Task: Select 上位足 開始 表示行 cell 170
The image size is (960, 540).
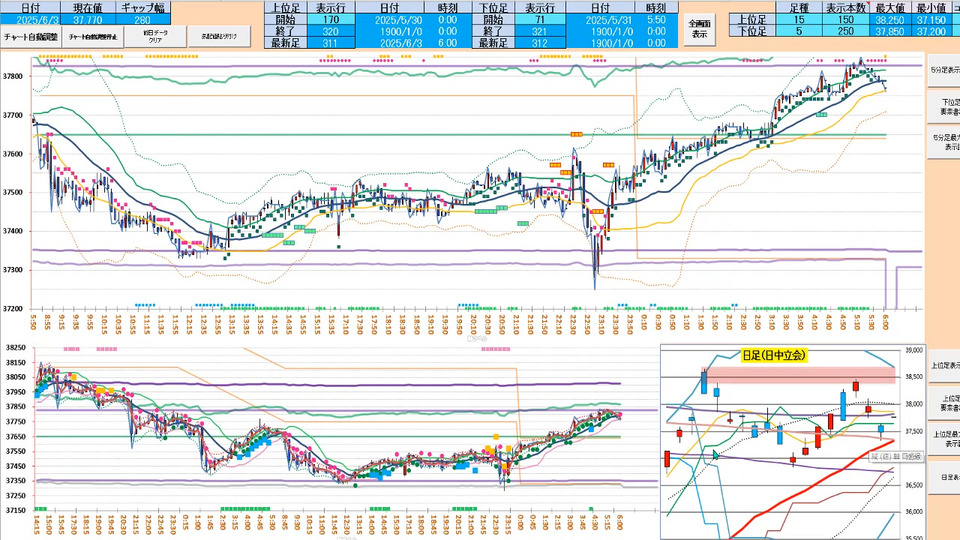Action: [331, 20]
